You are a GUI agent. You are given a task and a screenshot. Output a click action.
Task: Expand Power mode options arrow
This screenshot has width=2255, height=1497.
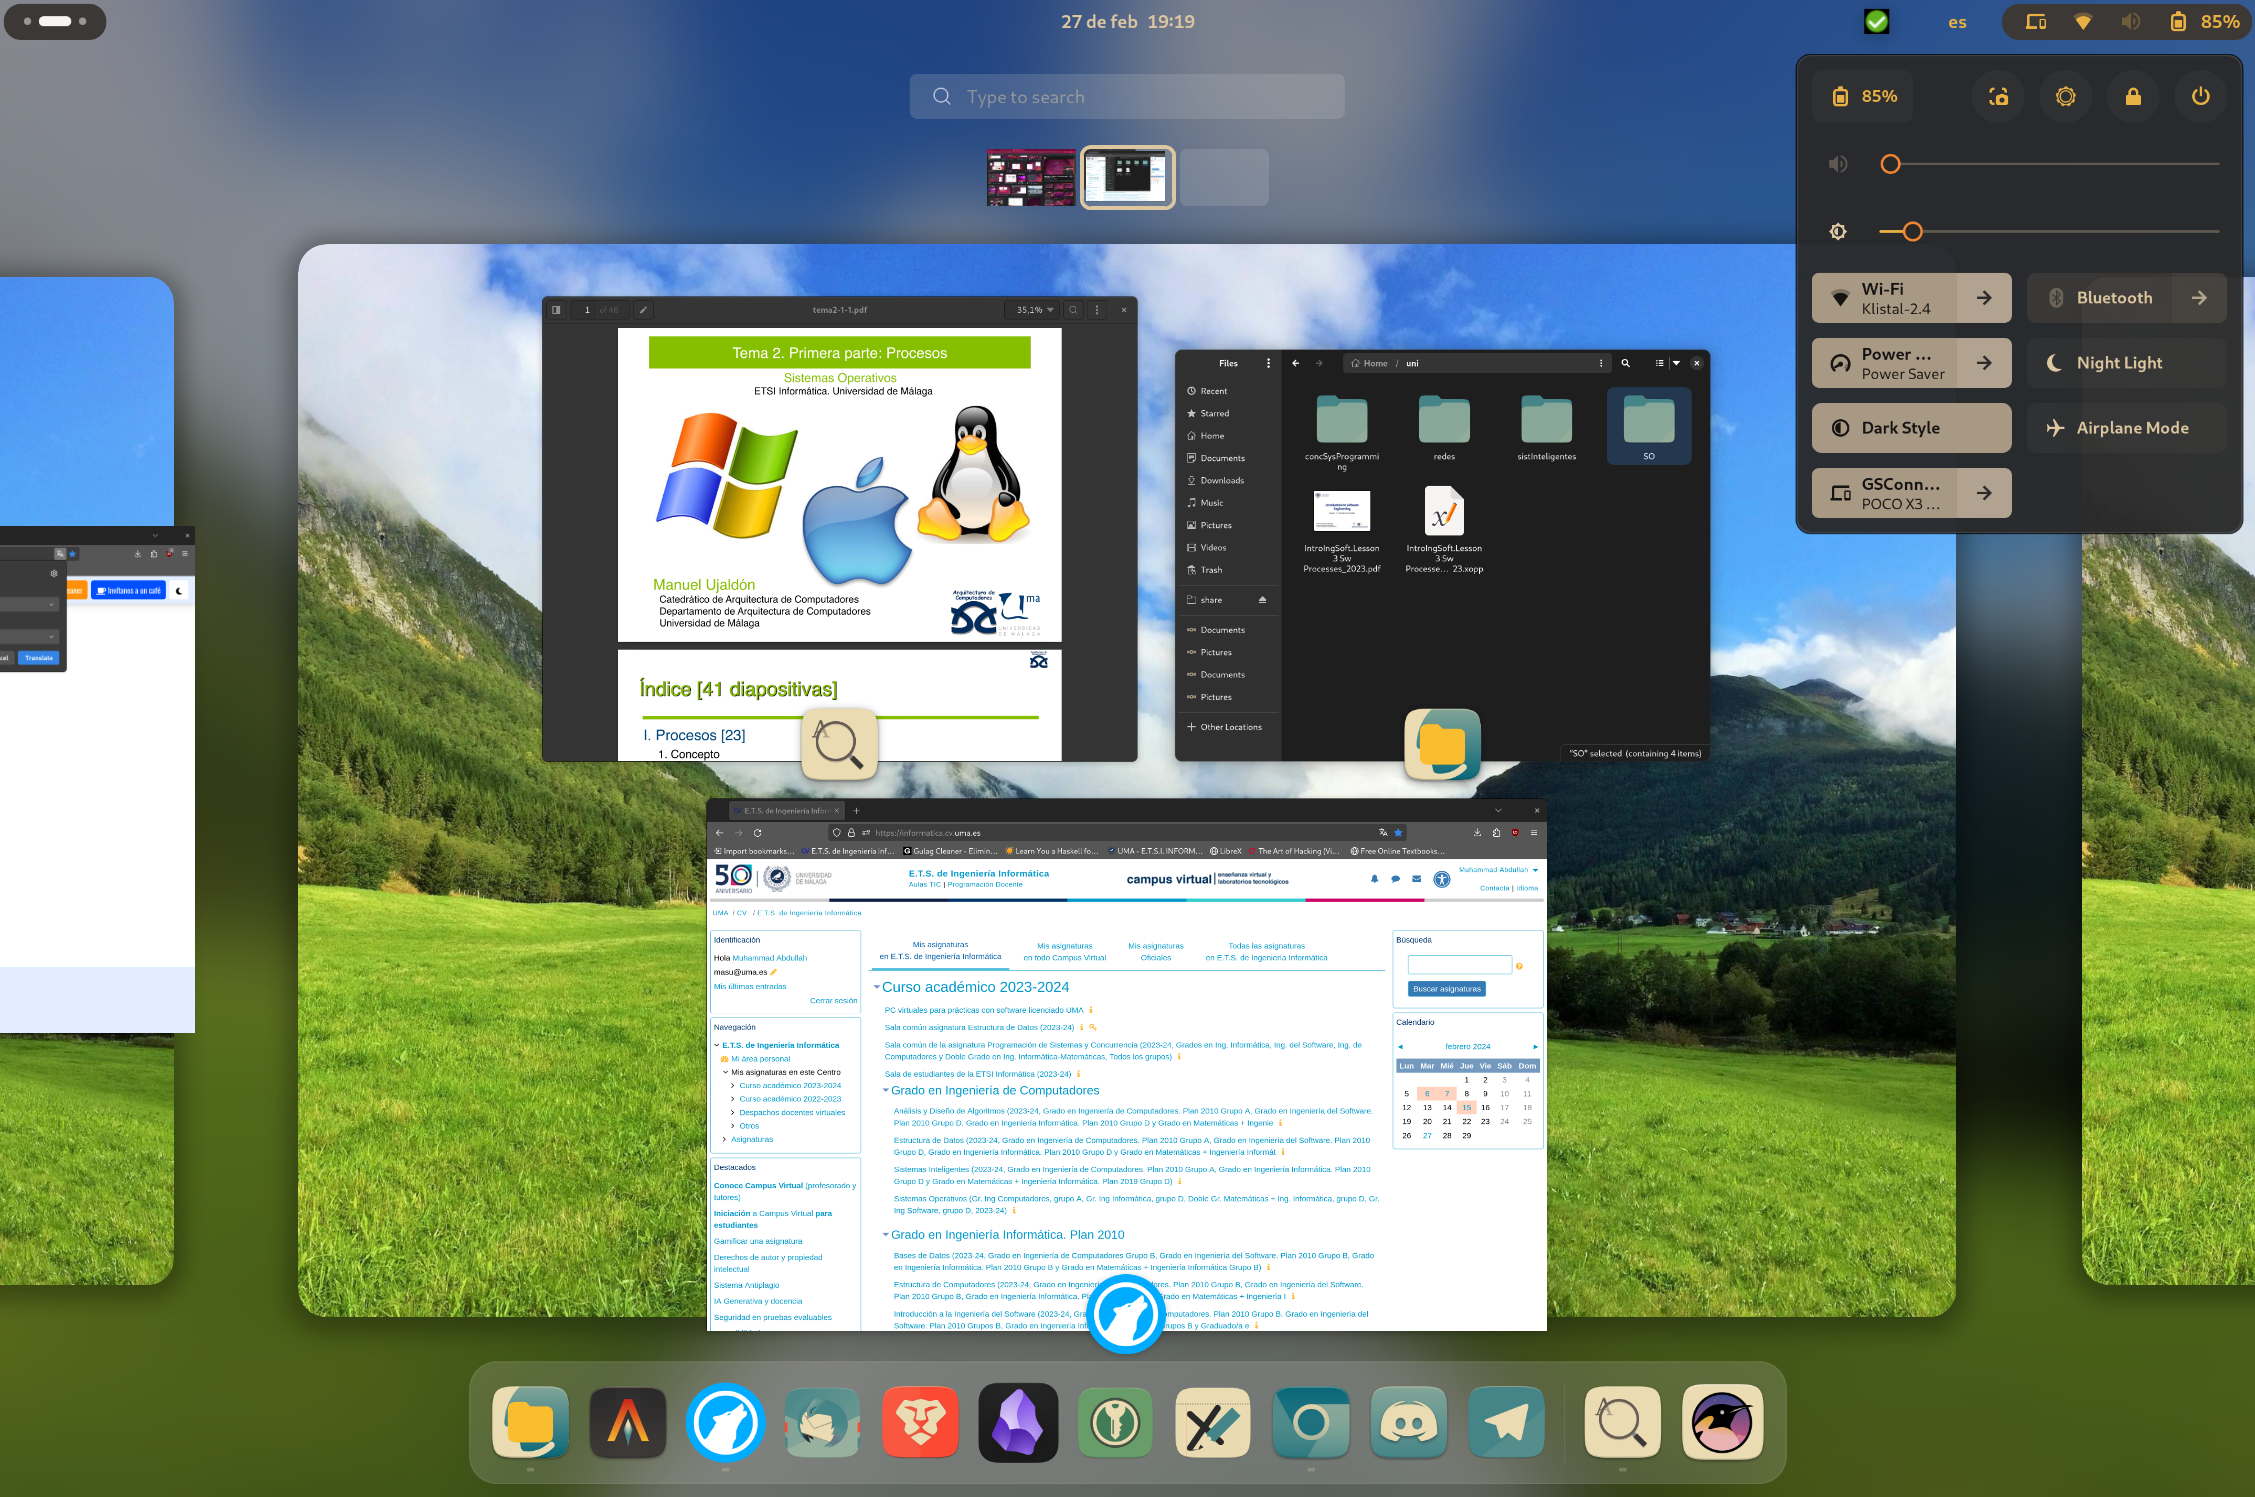pos(1984,363)
